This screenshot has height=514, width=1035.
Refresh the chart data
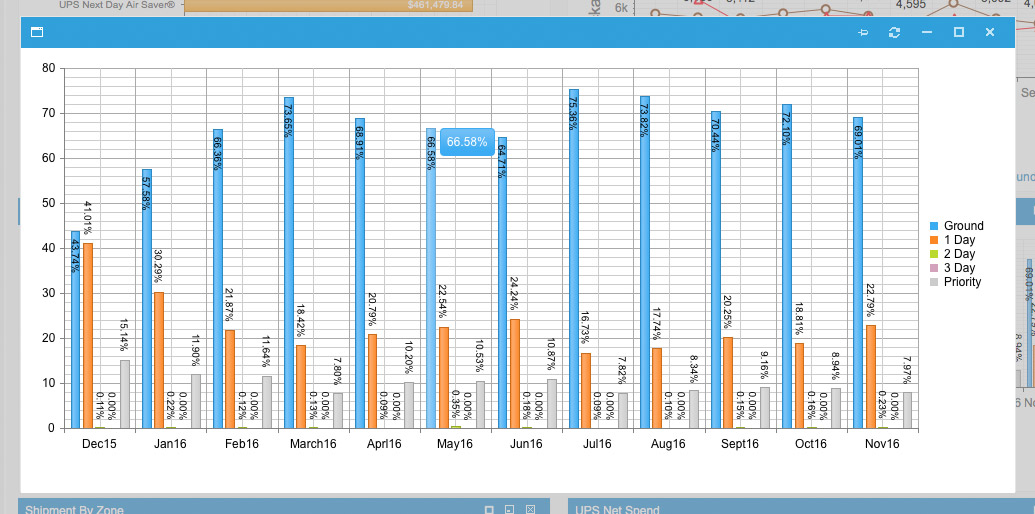pos(894,33)
